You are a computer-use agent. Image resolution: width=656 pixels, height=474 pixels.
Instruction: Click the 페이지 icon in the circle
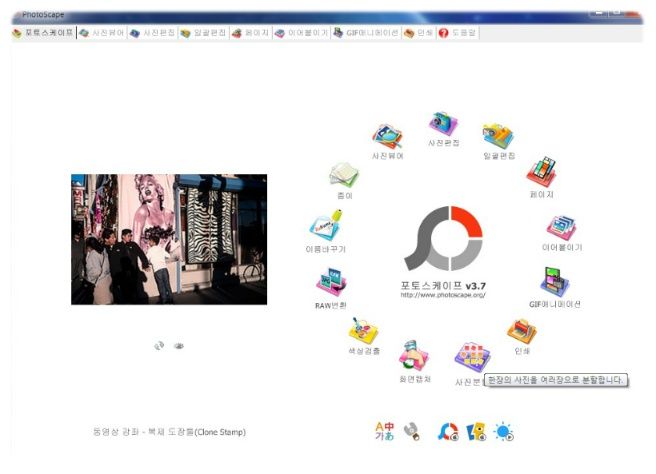(x=542, y=172)
